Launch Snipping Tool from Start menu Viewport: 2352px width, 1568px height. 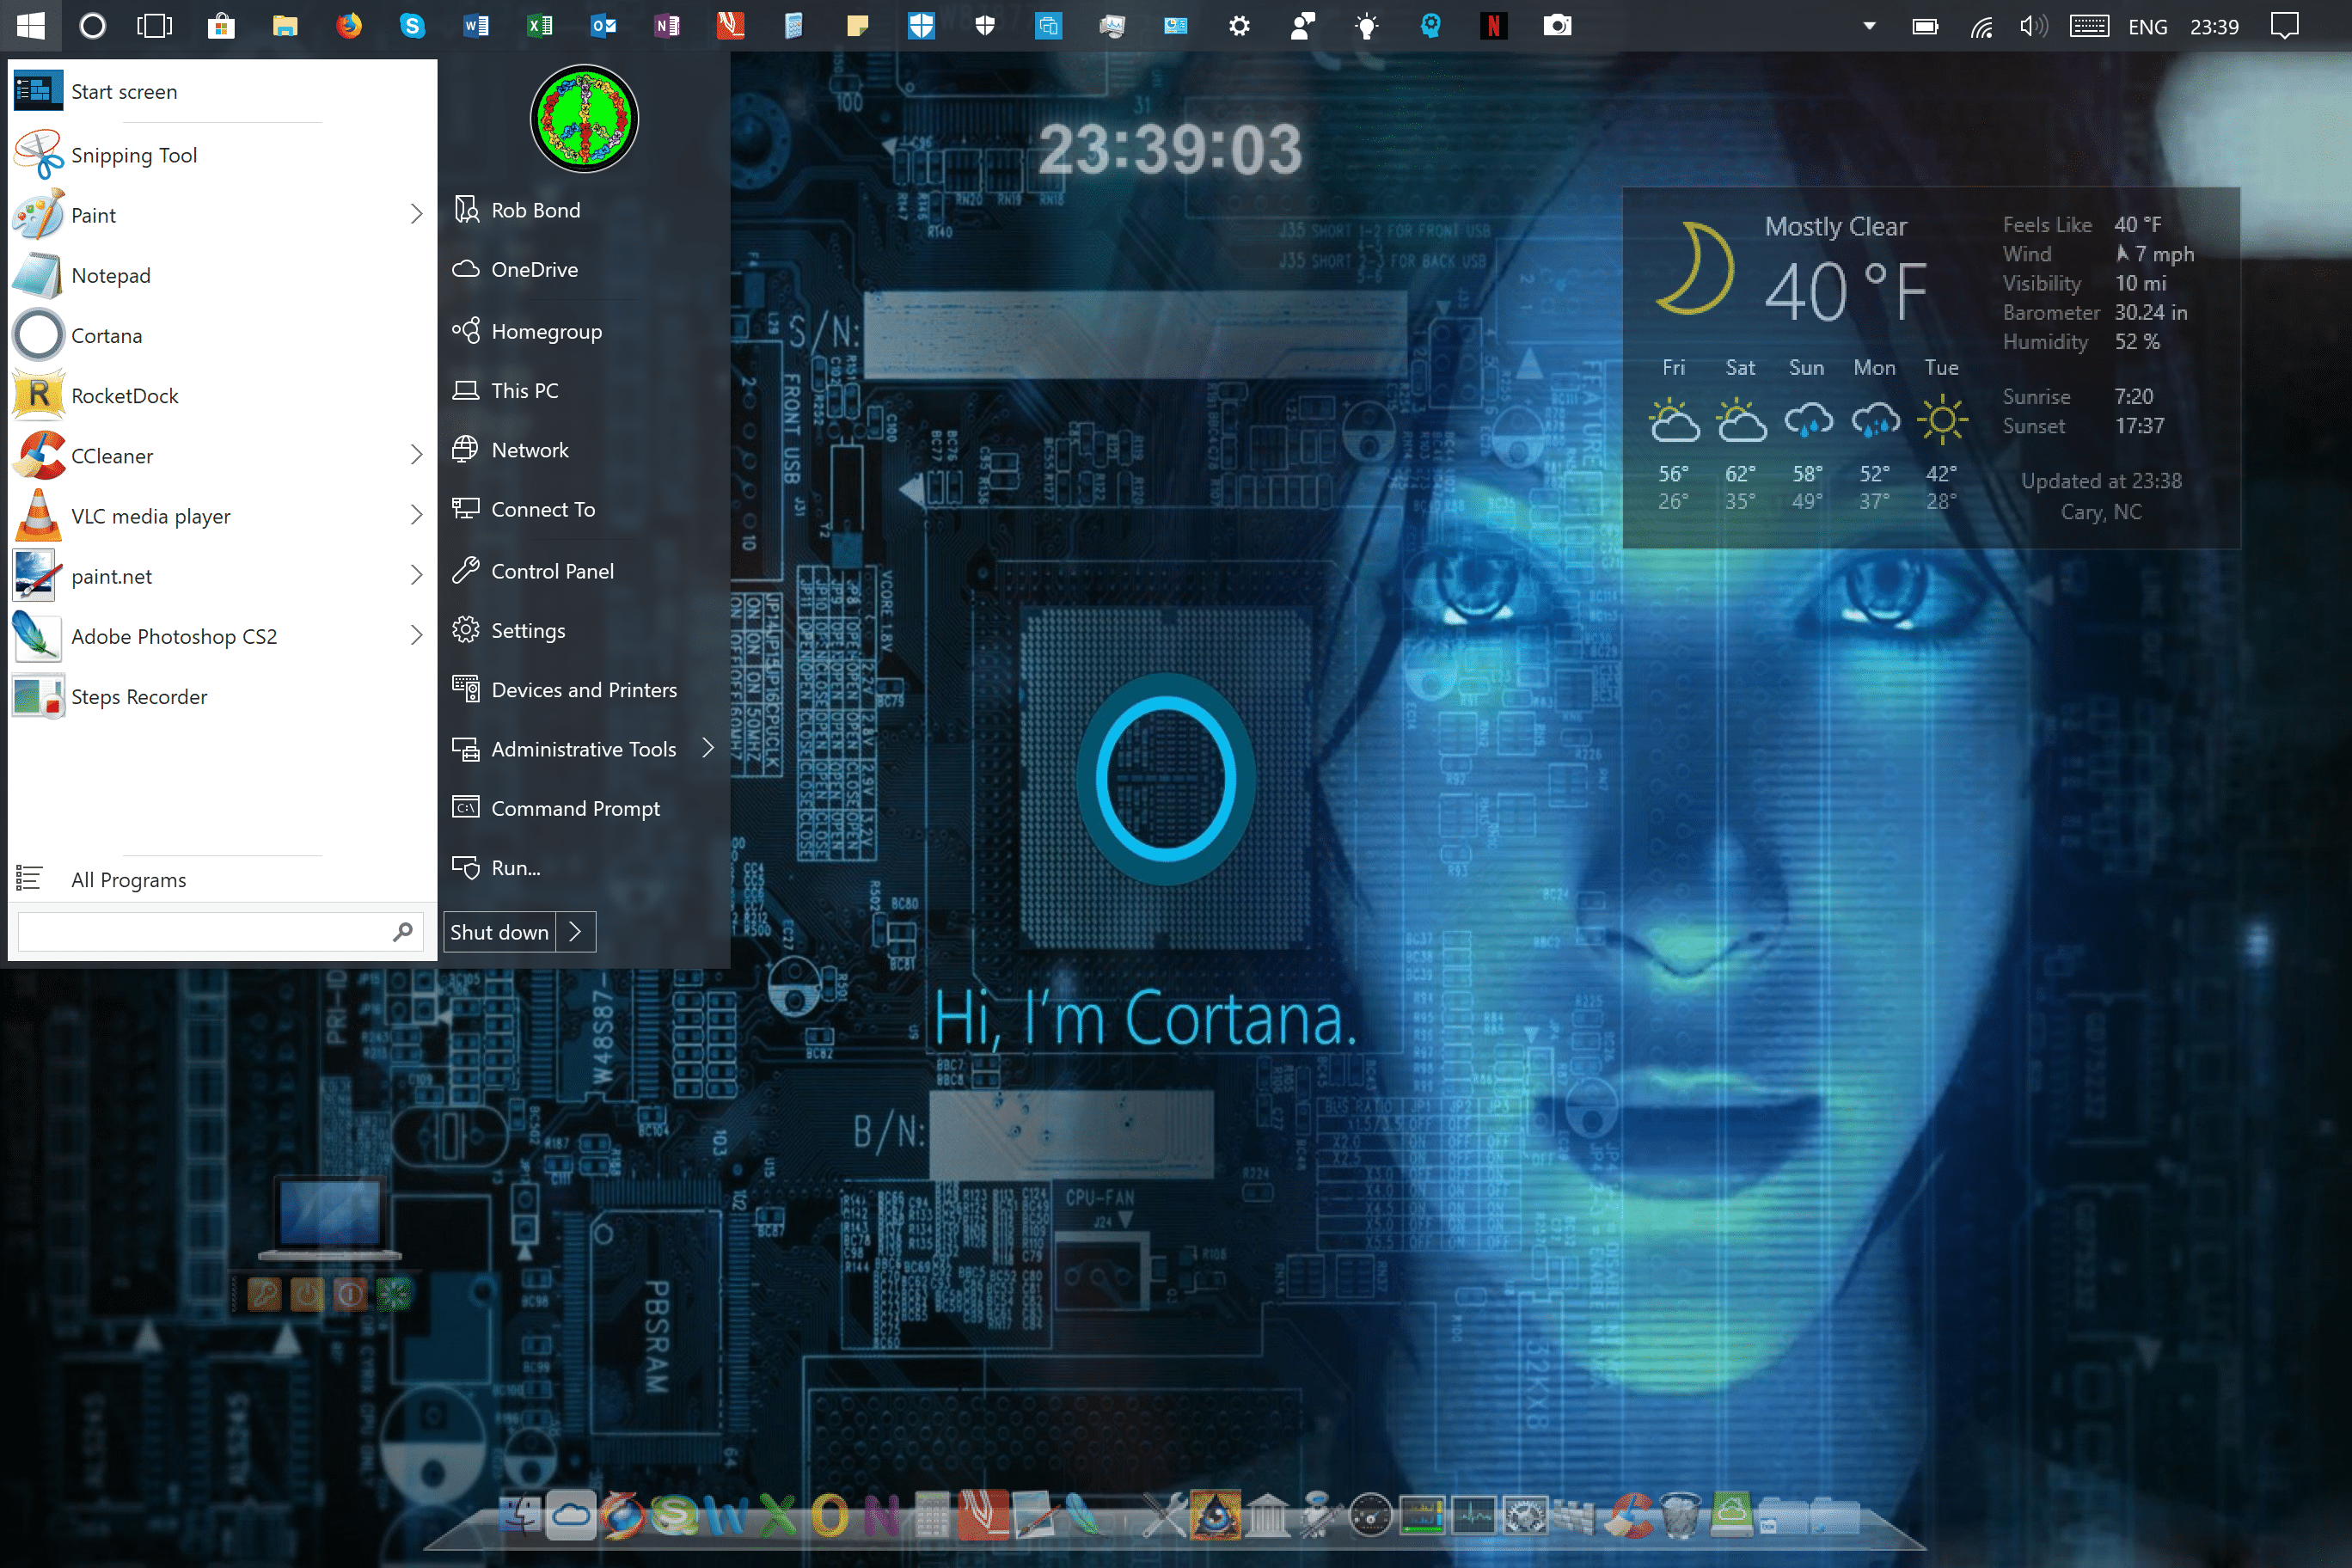coord(222,155)
